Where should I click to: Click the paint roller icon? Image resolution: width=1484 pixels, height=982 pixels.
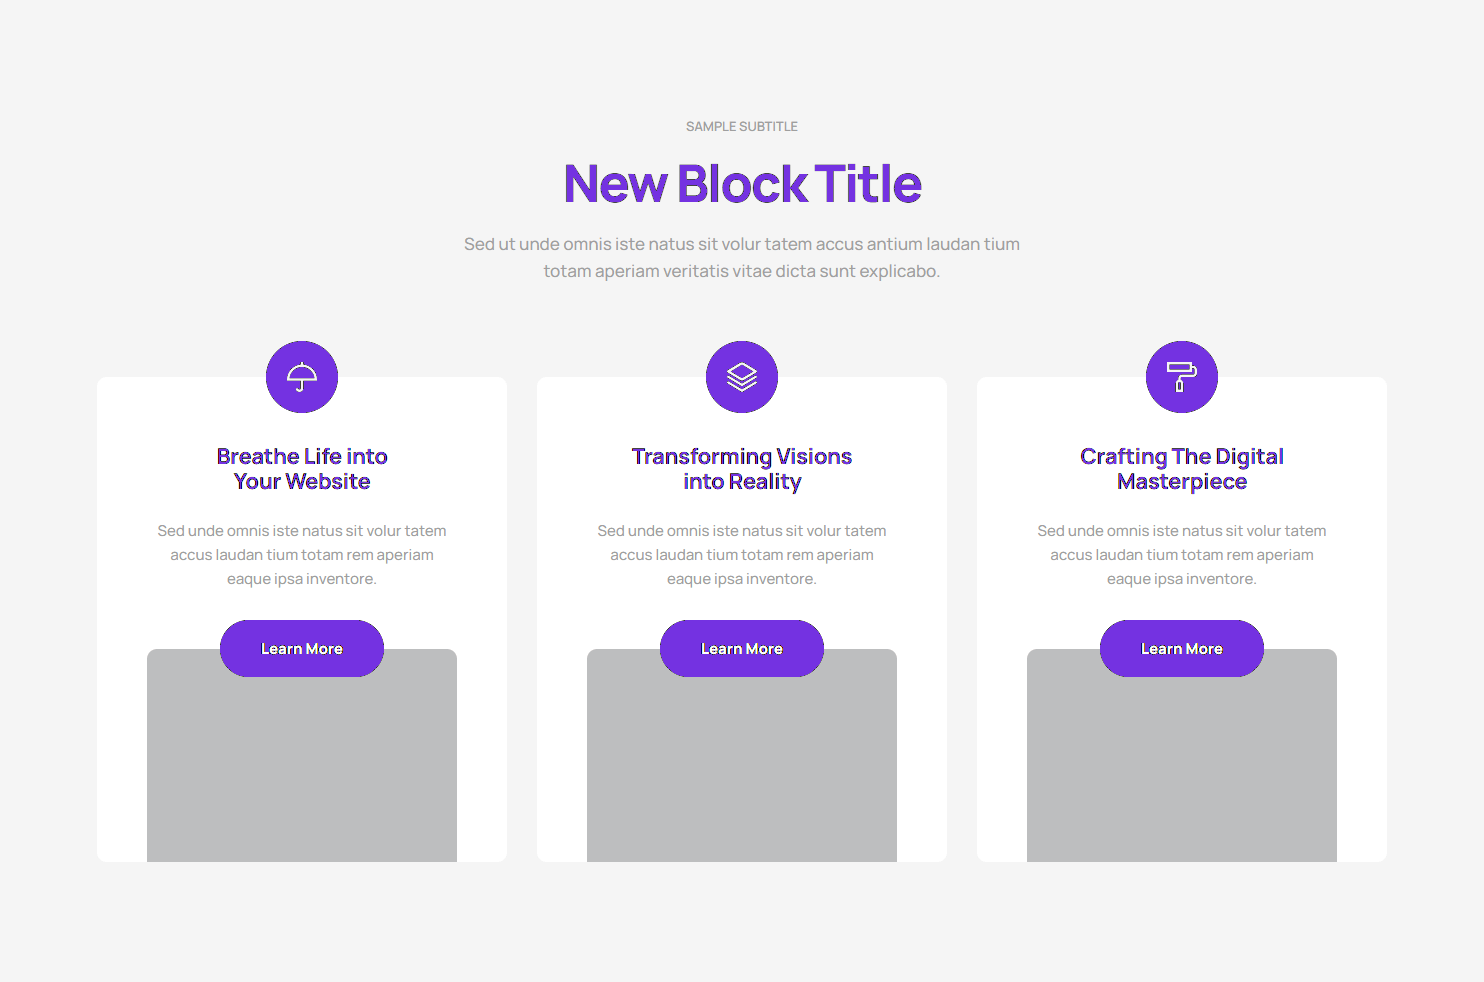coord(1182,377)
